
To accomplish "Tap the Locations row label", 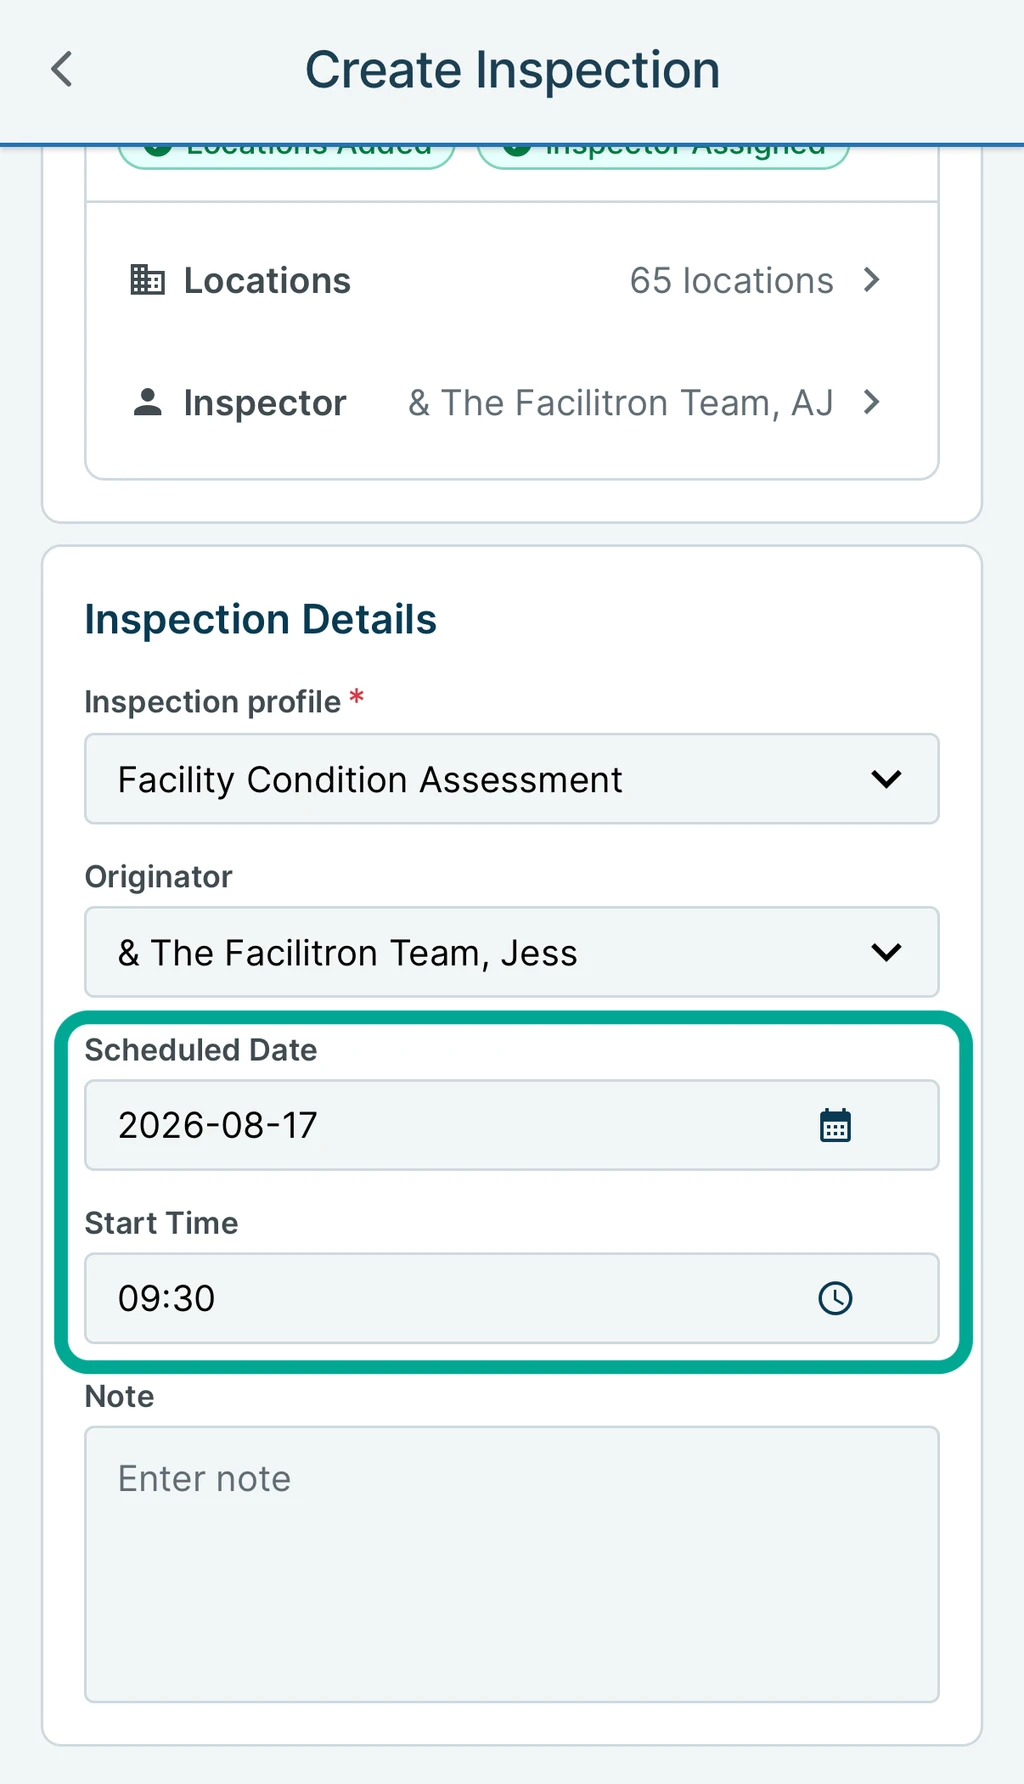I will coord(267,281).
